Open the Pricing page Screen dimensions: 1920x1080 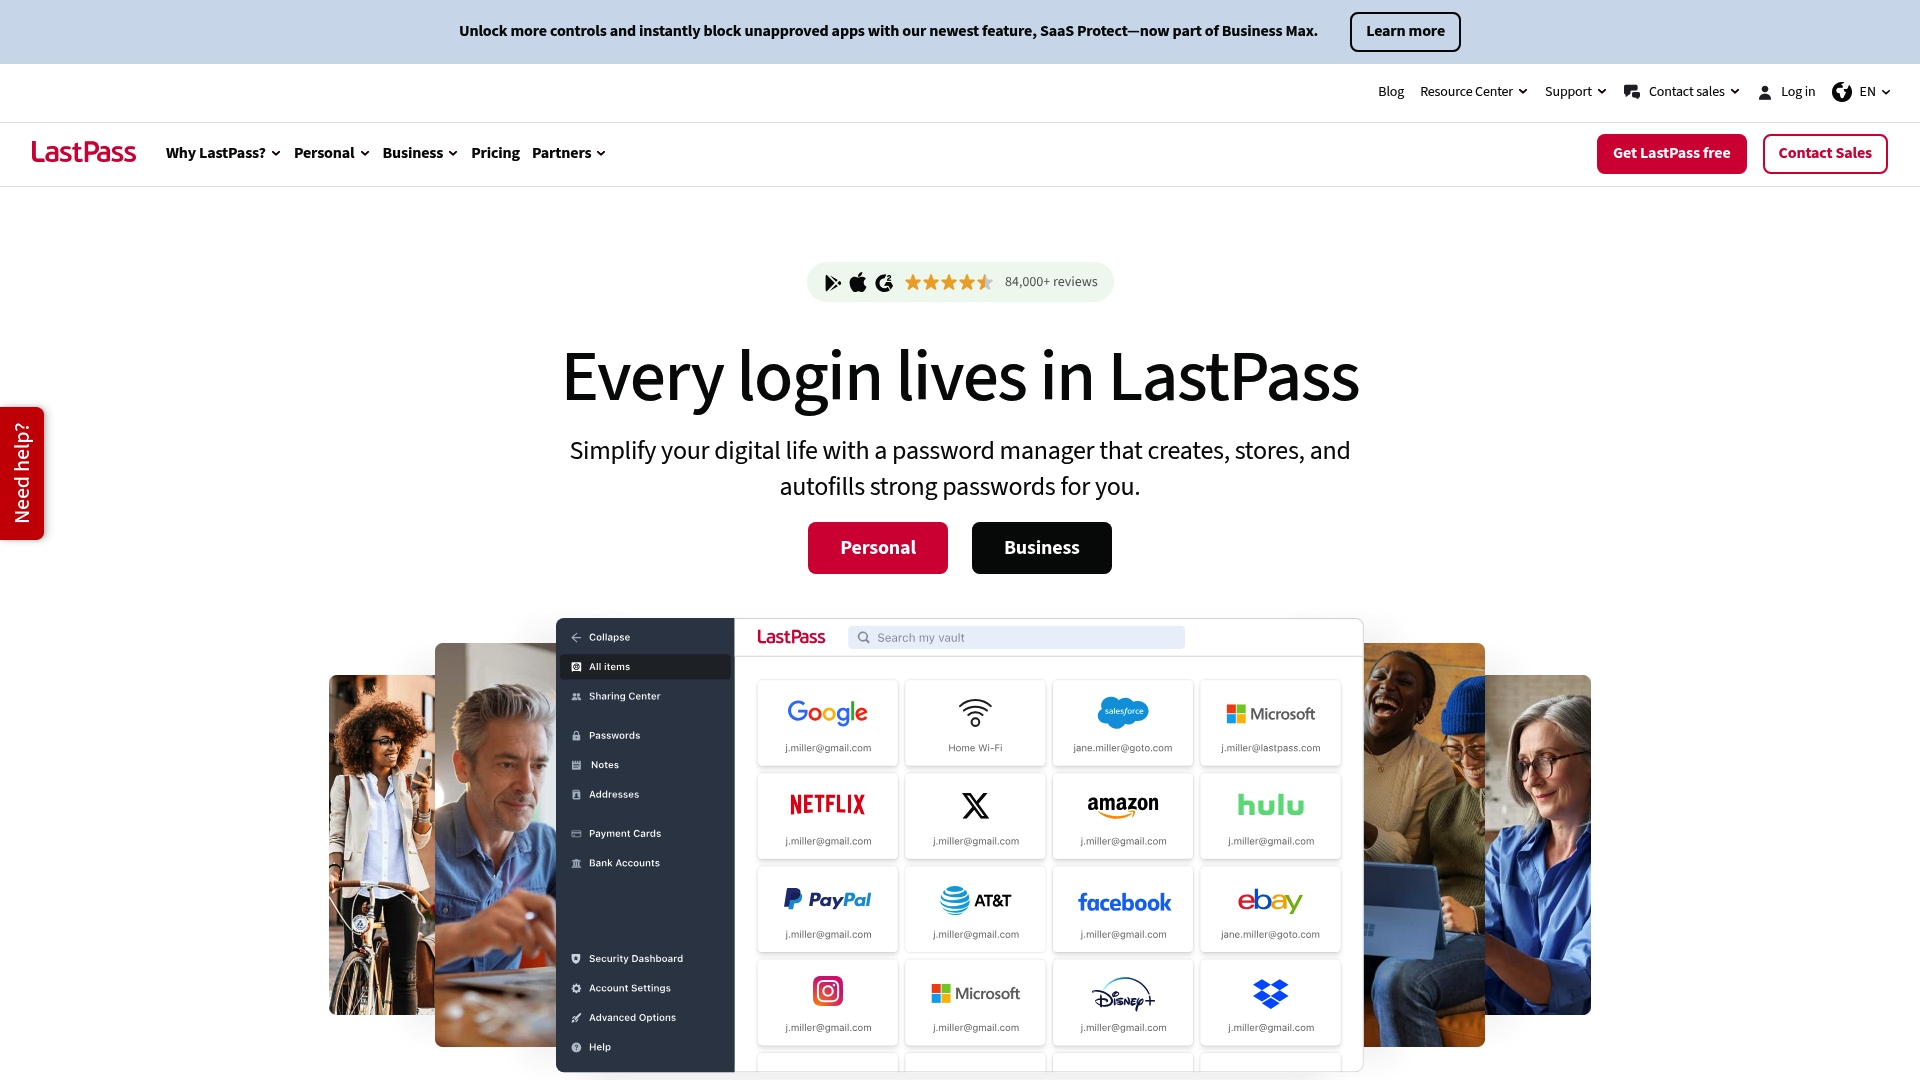tap(495, 153)
